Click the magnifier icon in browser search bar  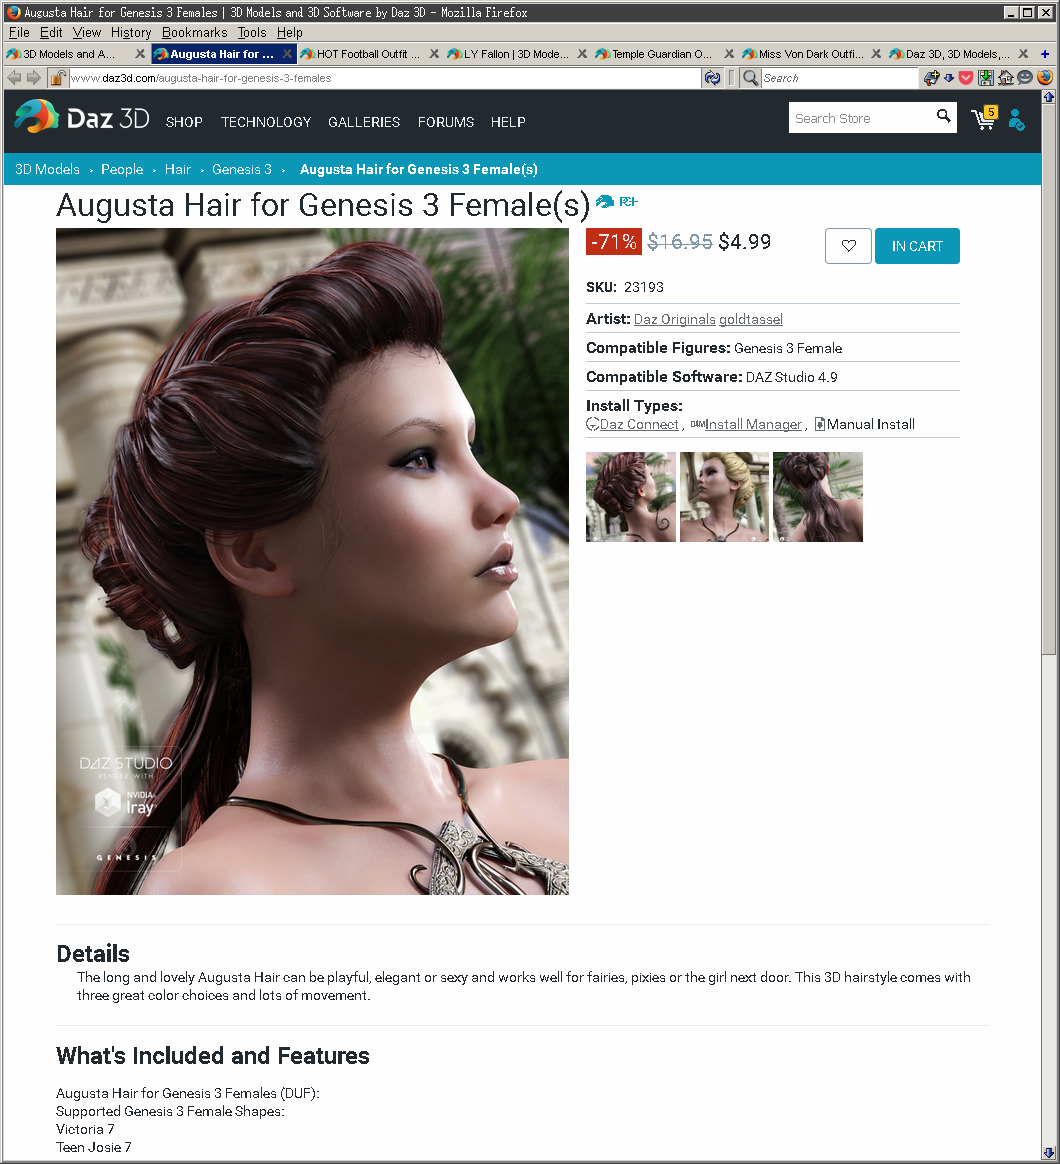750,78
